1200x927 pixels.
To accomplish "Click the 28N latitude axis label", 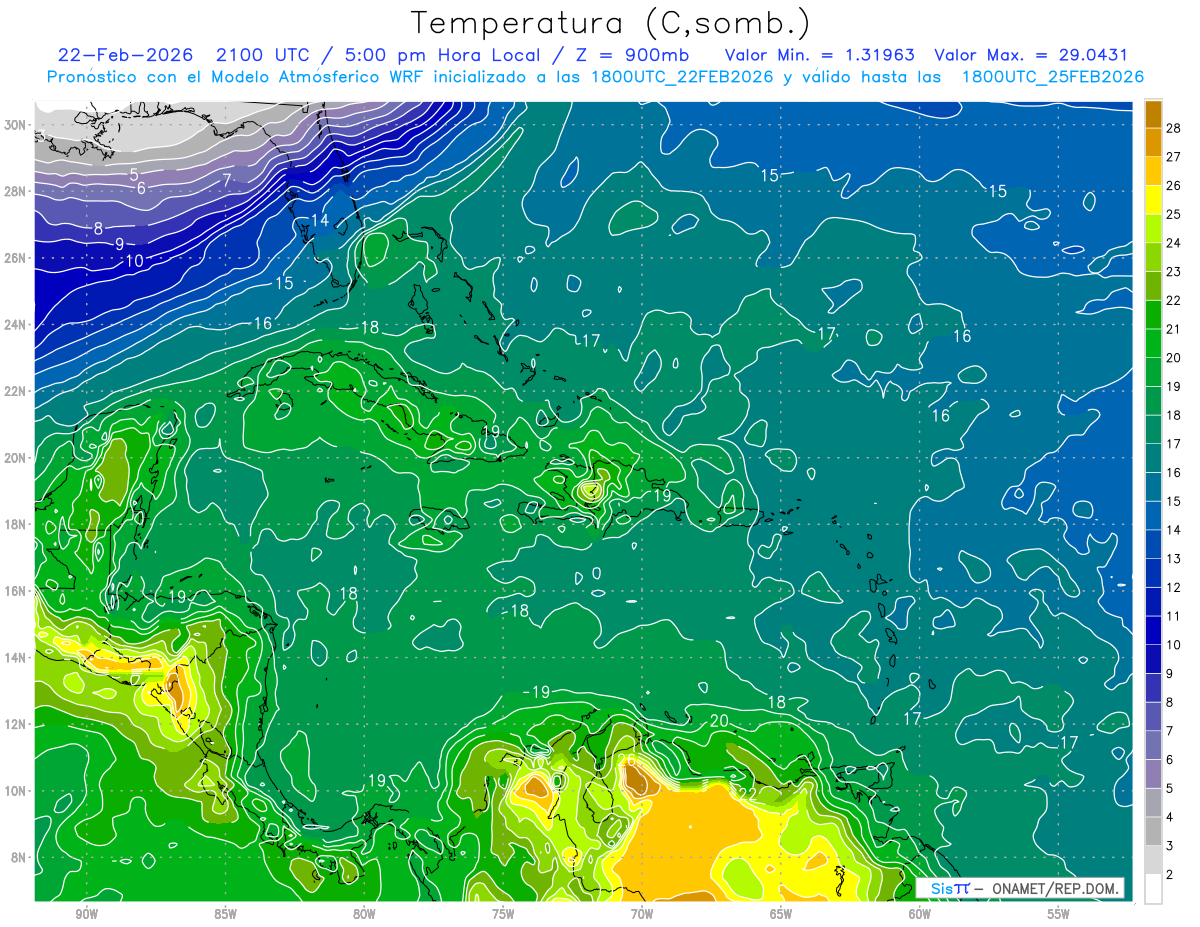I will [x=16, y=191].
